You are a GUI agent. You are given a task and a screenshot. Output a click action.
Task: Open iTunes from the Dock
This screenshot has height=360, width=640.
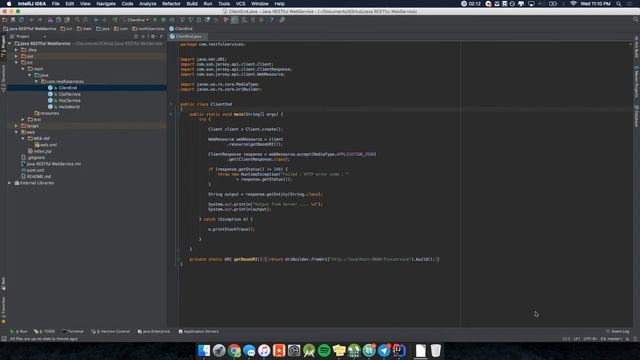coord(264,351)
